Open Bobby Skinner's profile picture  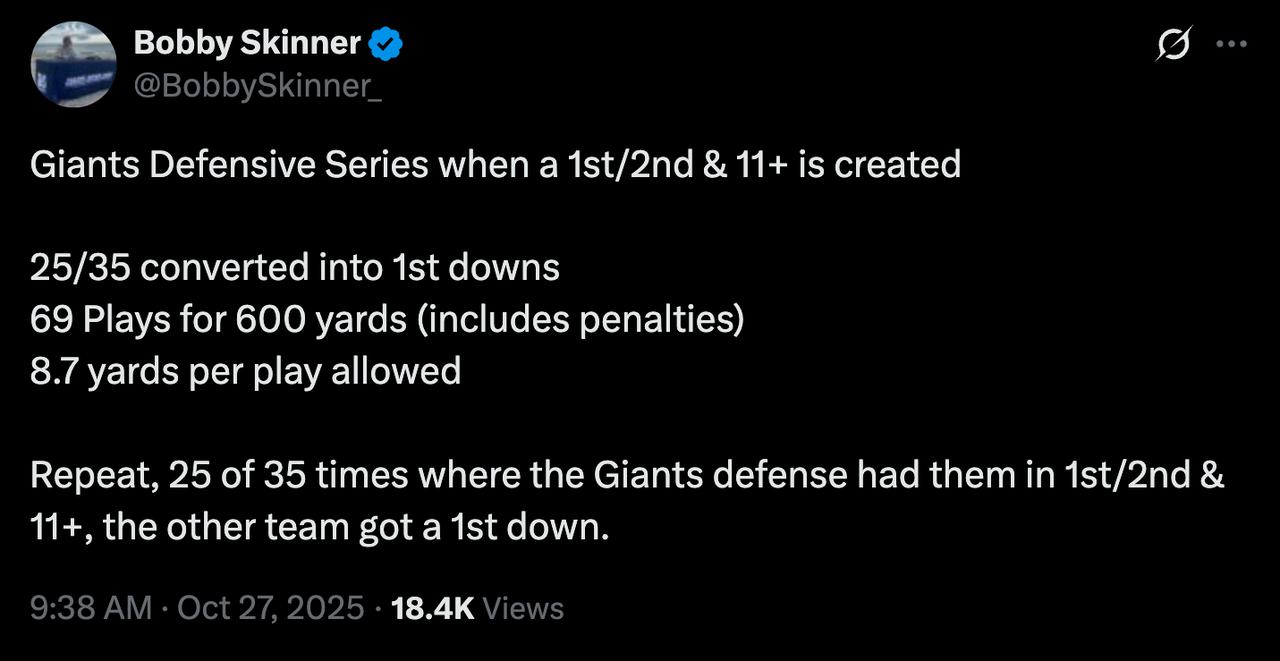coord(73,64)
